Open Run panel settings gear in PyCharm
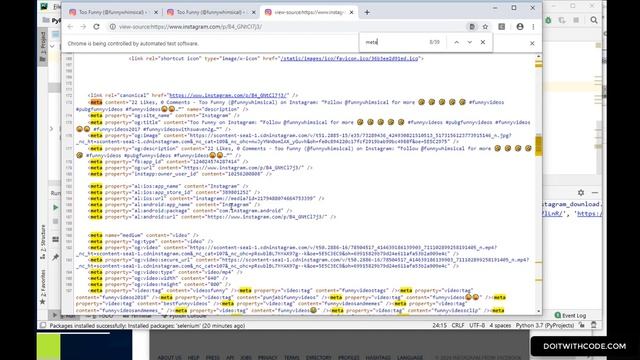Screen dimensions: 640x360 581,193
